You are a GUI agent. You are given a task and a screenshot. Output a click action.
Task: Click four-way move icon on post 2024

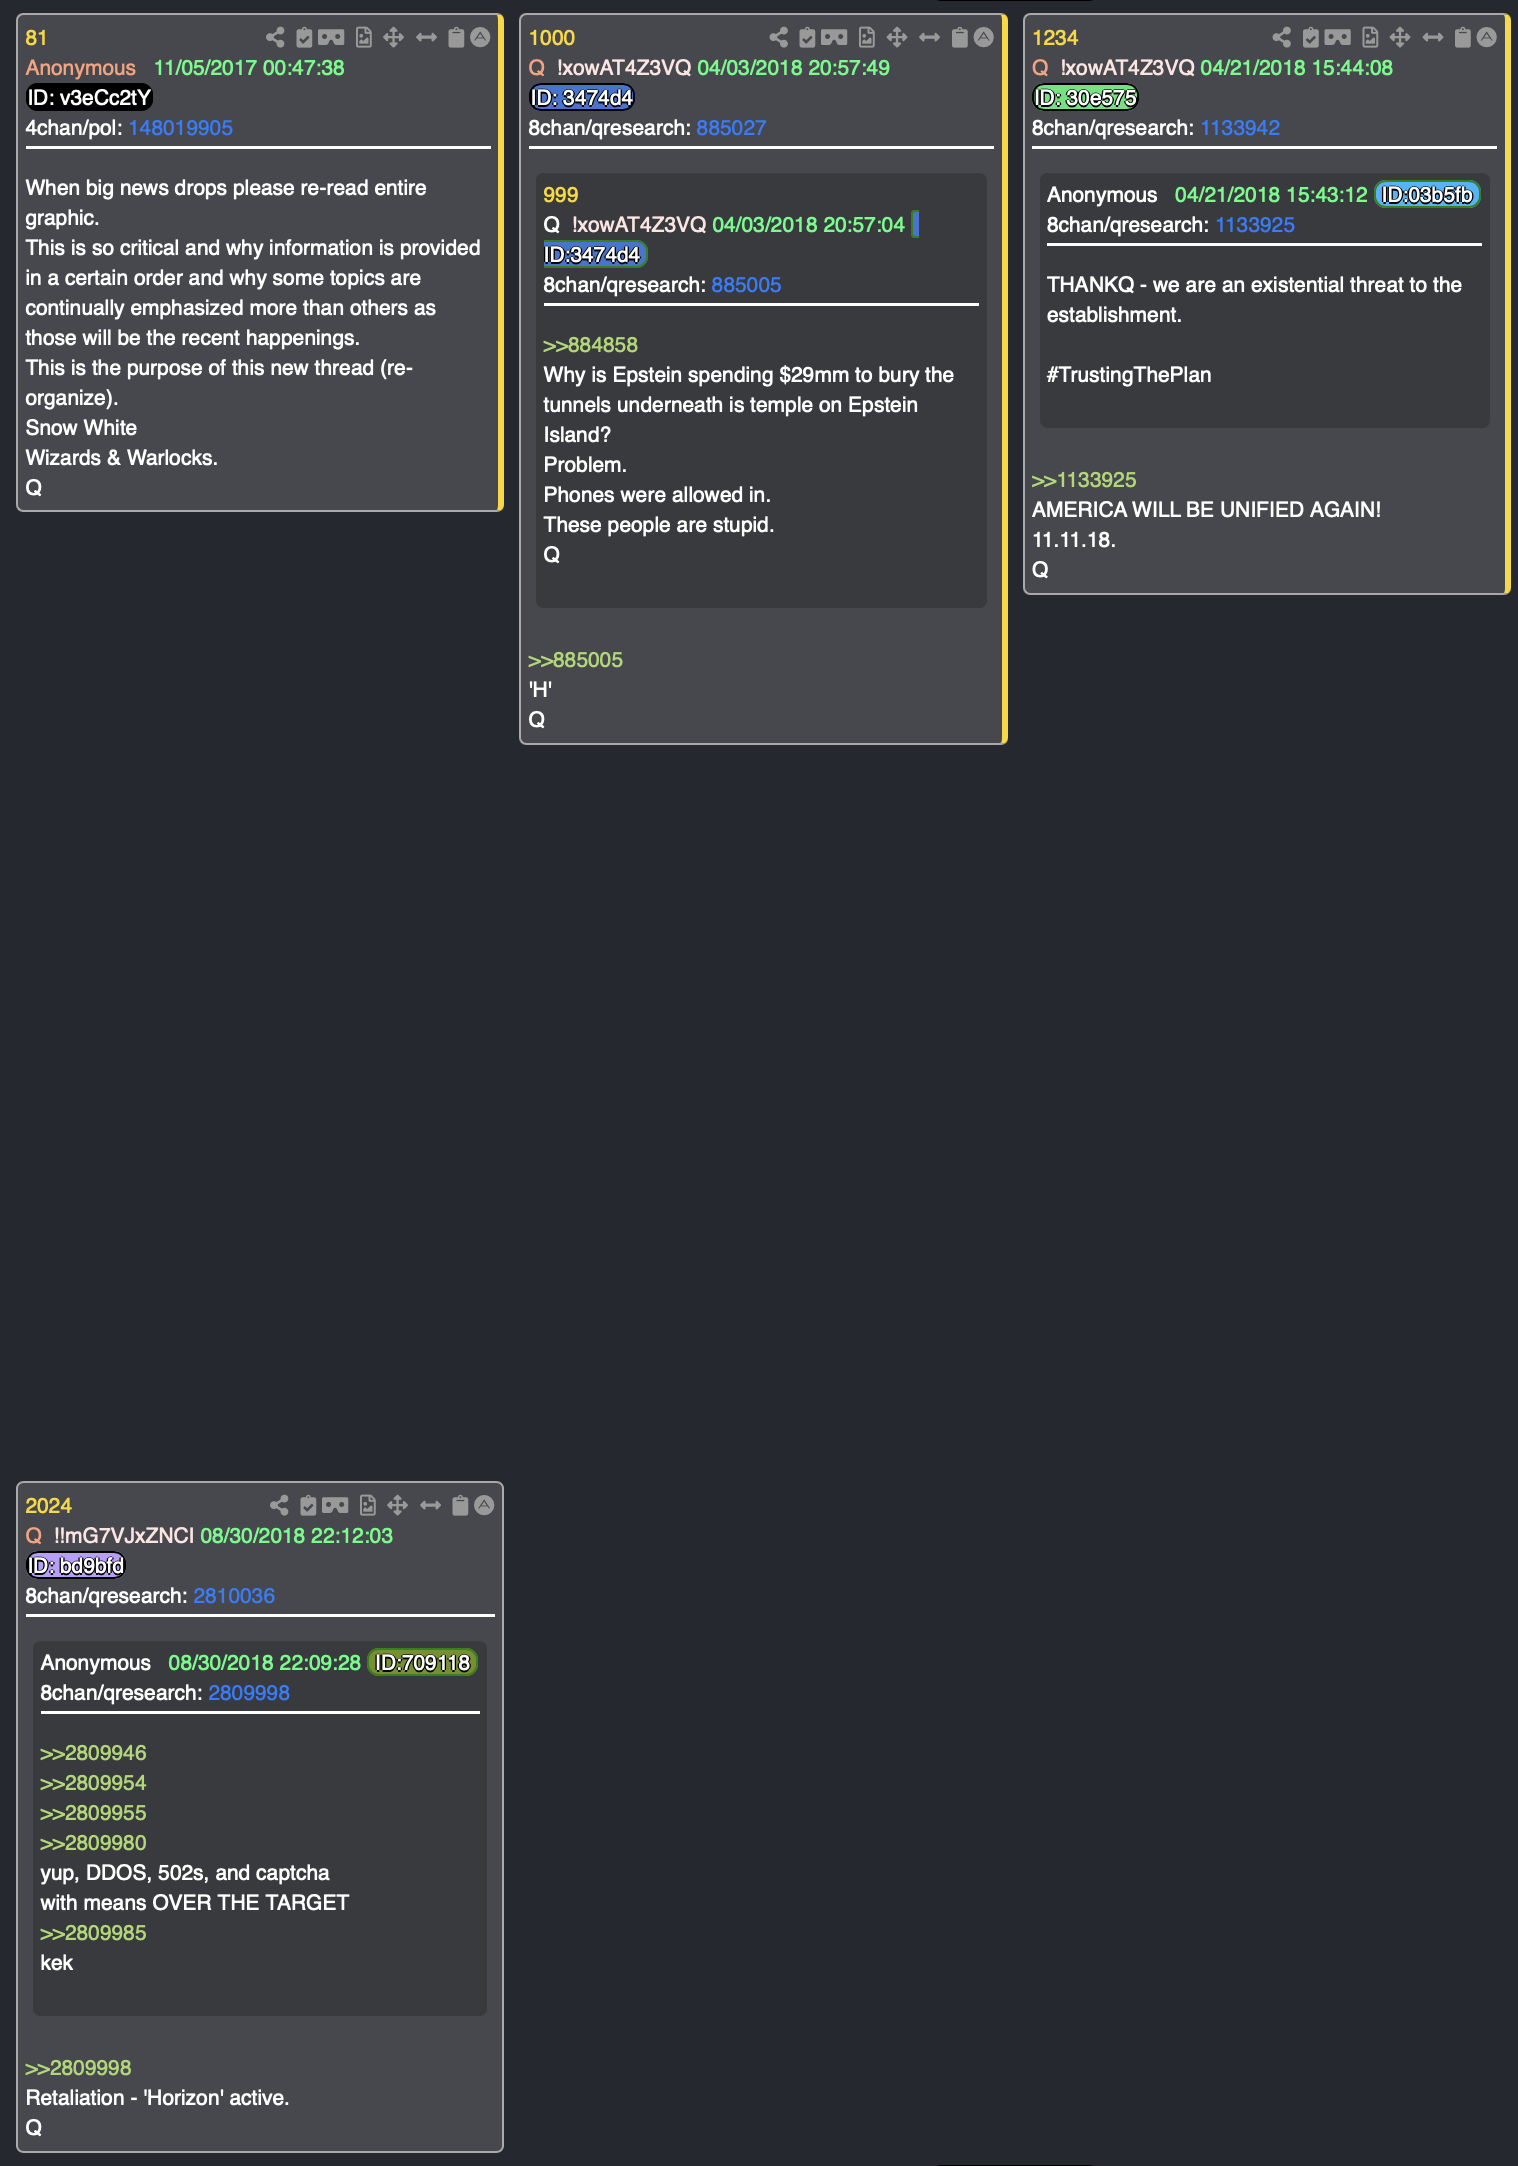coord(398,1505)
